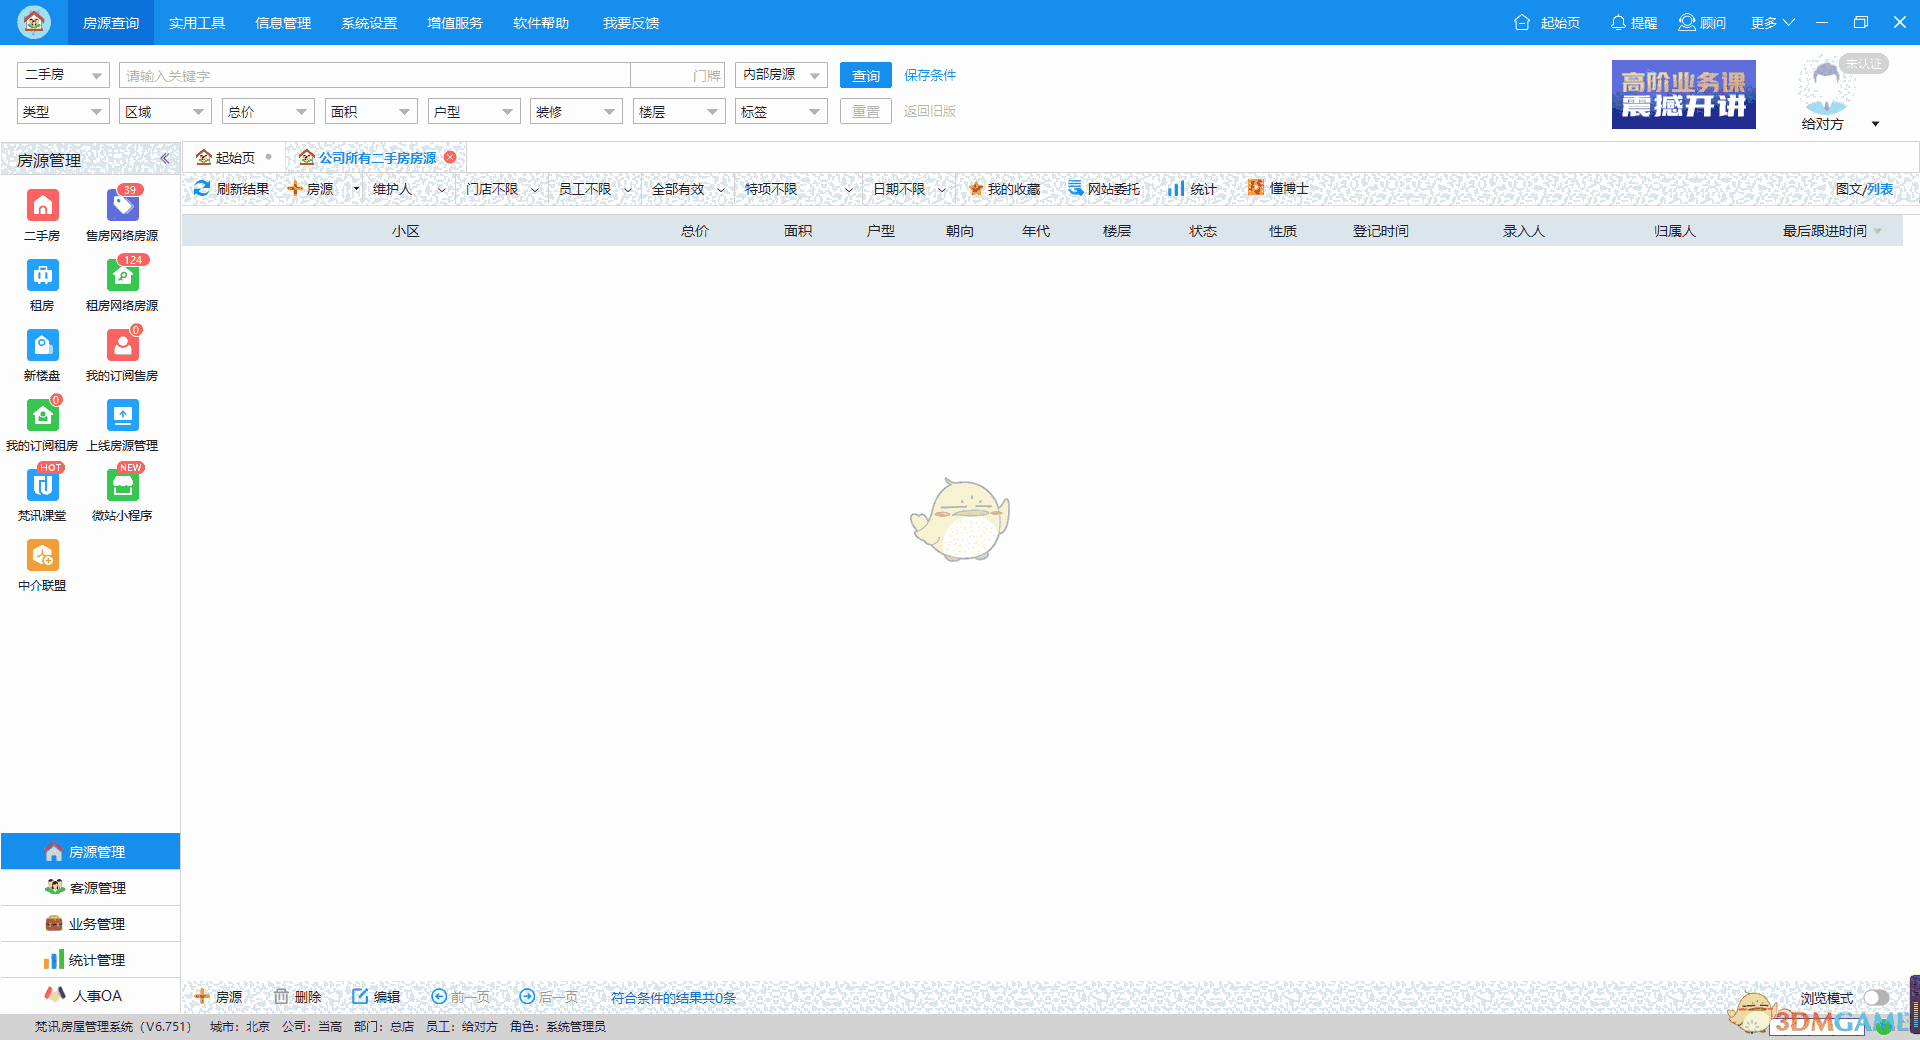Go to 前一页 previous page
This screenshot has height=1040, width=1920.
[x=460, y=997]
